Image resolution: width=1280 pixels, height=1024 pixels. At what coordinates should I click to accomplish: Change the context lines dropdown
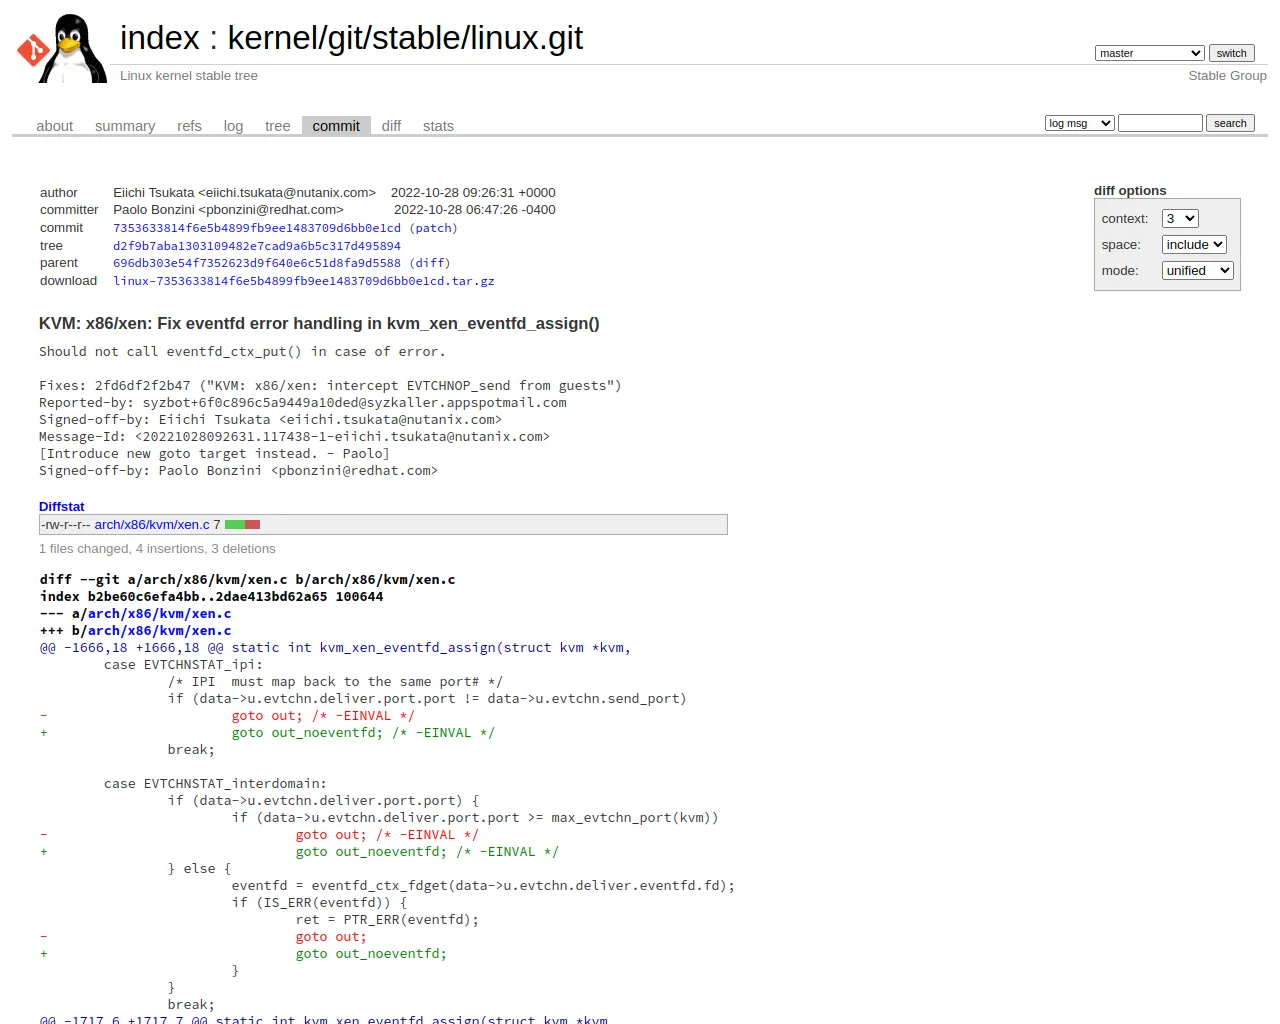coord(1180,218)
